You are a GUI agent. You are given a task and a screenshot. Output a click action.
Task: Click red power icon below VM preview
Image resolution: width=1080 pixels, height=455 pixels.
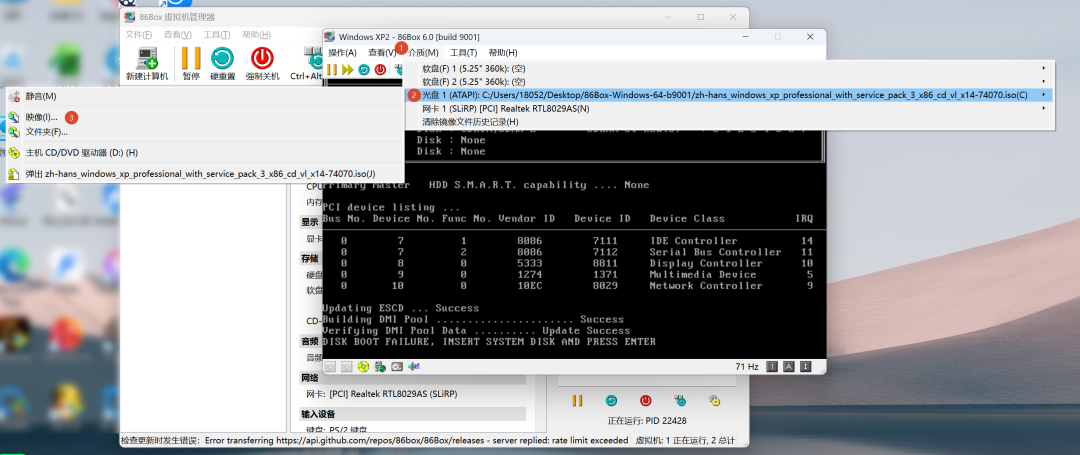(645, 401)
